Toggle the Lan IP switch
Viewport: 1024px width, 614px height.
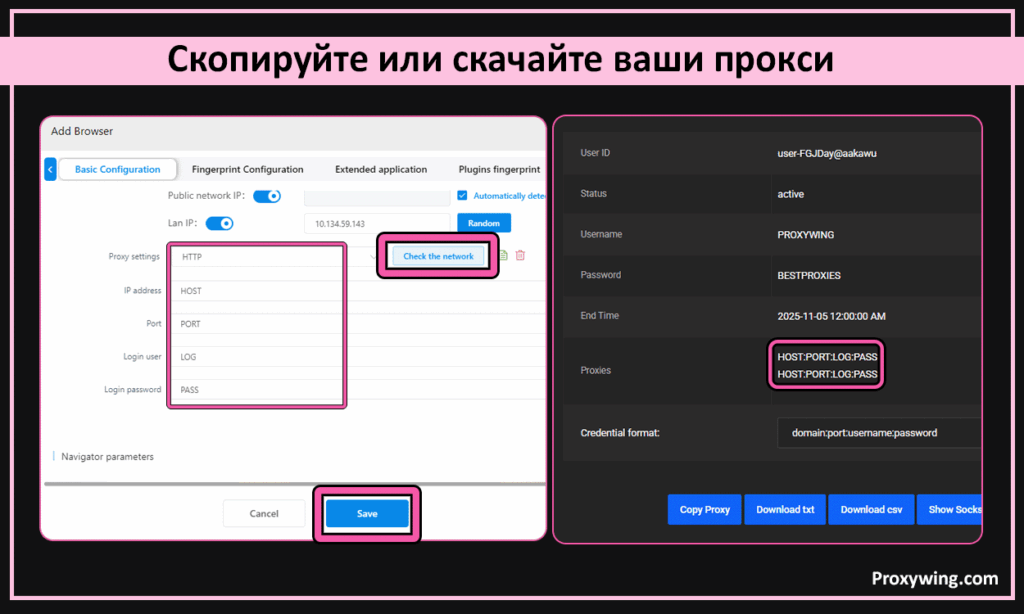219,223
